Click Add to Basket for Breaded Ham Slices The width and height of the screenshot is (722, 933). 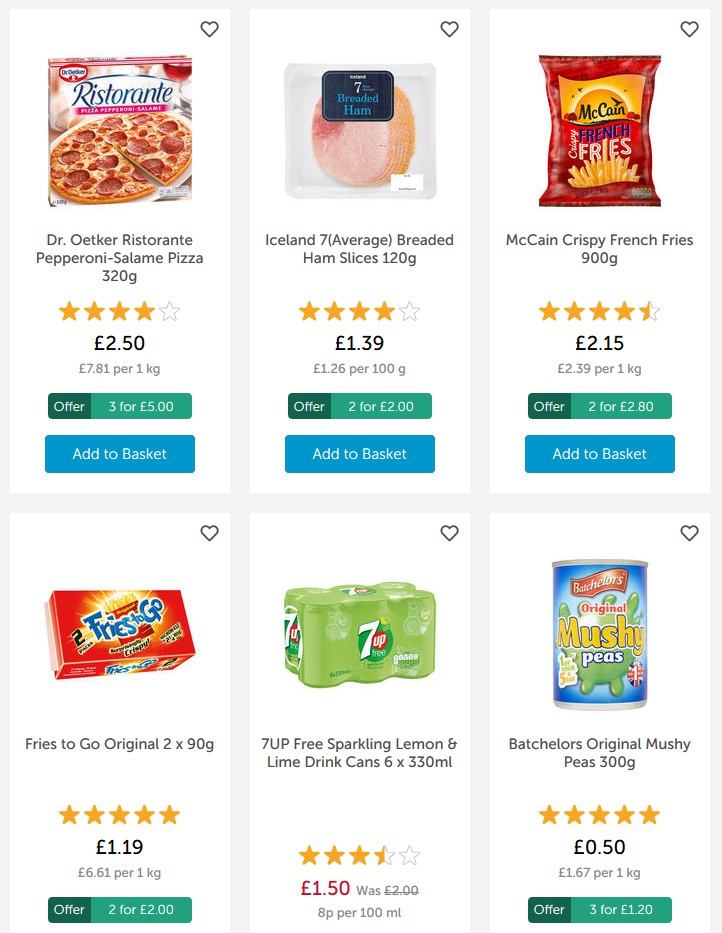[359, 454]
